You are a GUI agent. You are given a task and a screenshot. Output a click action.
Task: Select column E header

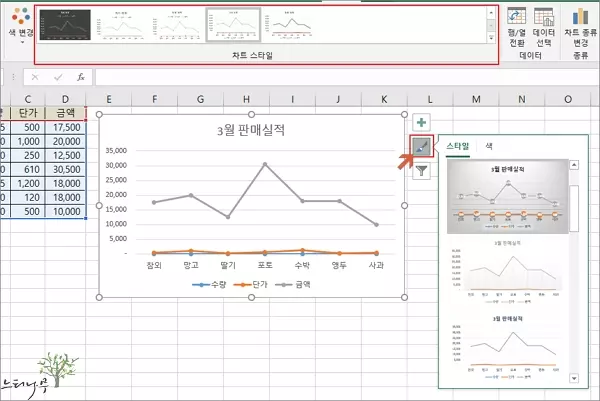[109, 99]
